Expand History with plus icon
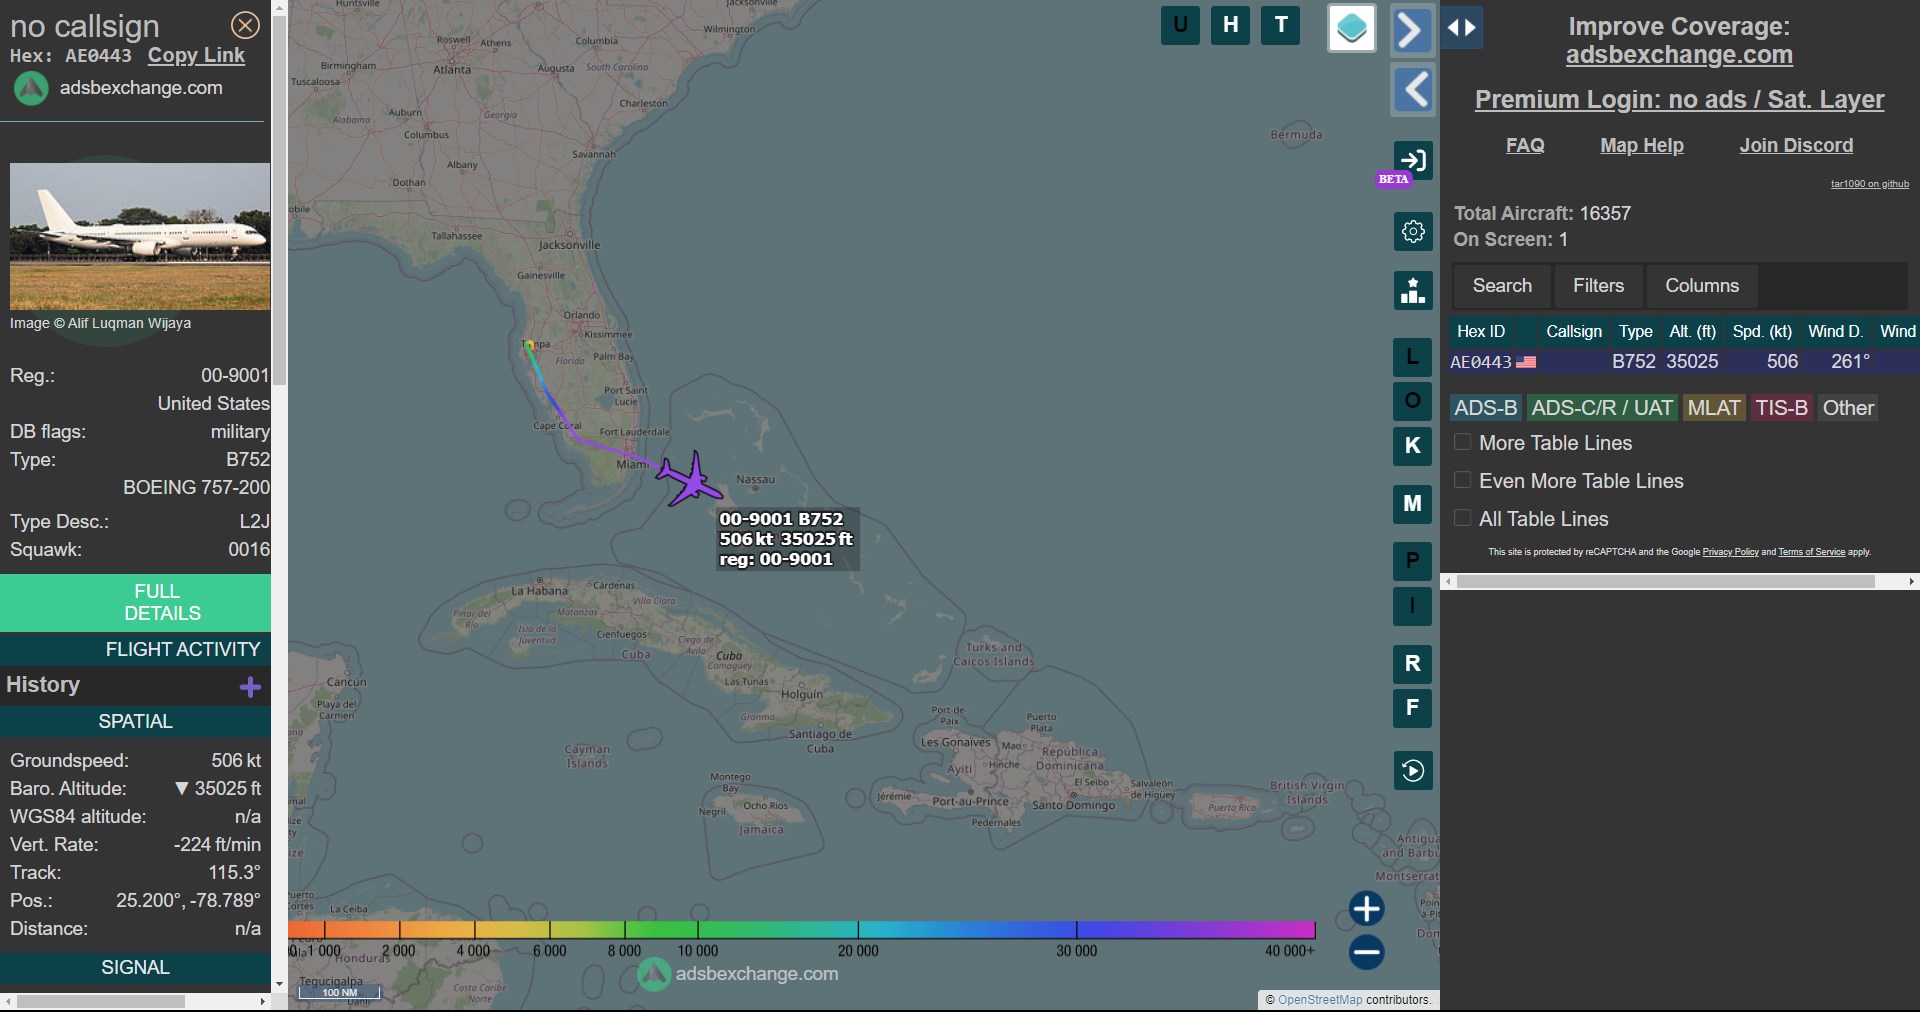 click(x=250, y=686)
